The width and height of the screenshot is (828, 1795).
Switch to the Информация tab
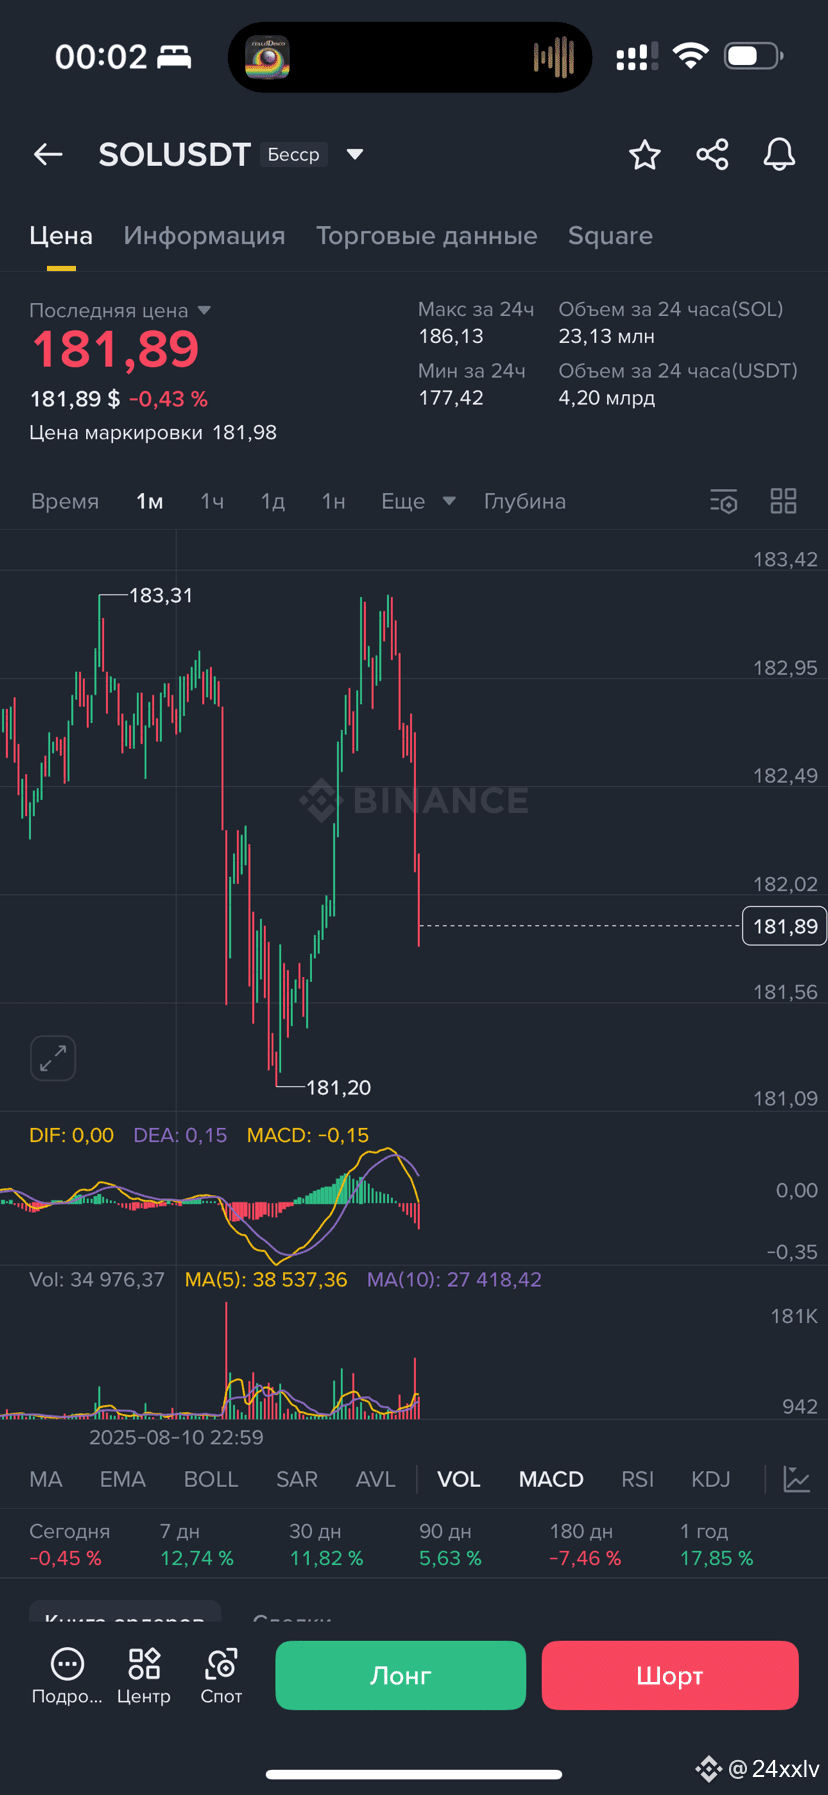click(204, 236)
